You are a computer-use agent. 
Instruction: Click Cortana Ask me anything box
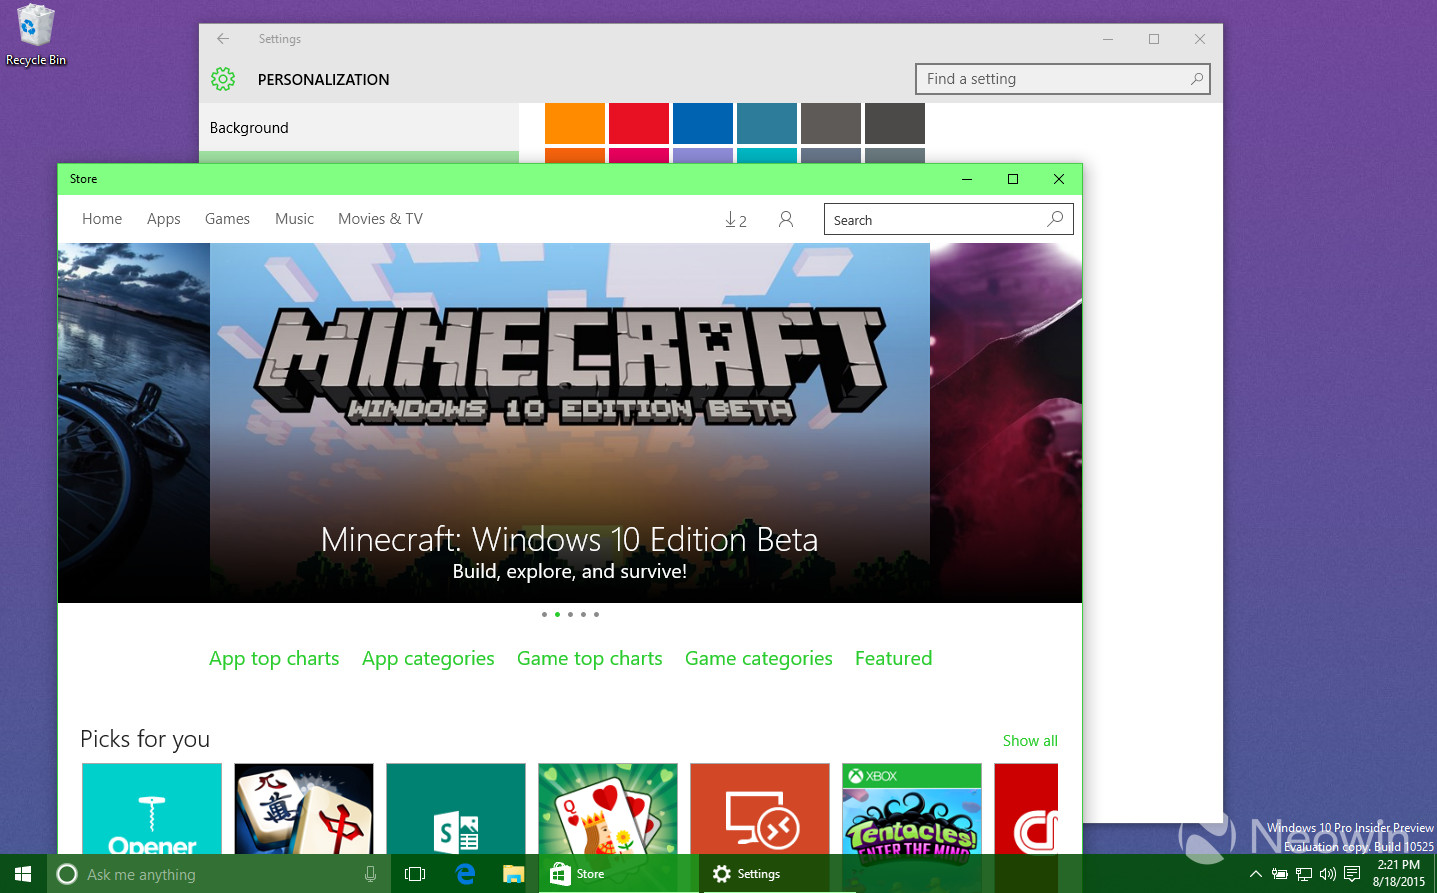point(218,874)
